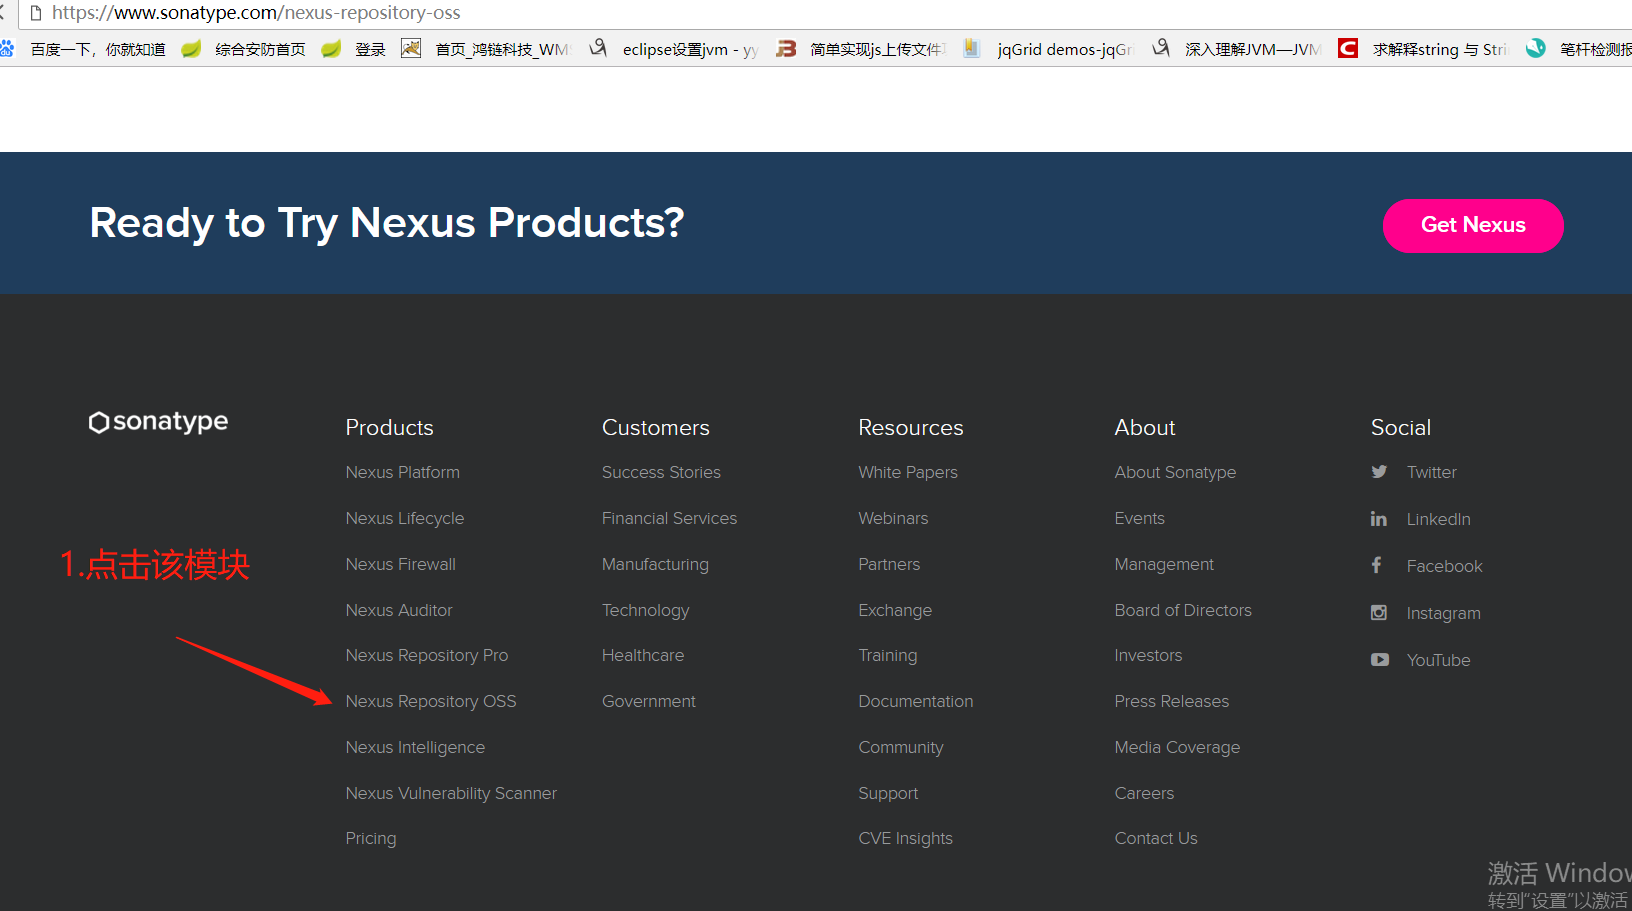Open CVE Insights link
Viewport: 1632px width, 911px height.
tap(905, 838)
